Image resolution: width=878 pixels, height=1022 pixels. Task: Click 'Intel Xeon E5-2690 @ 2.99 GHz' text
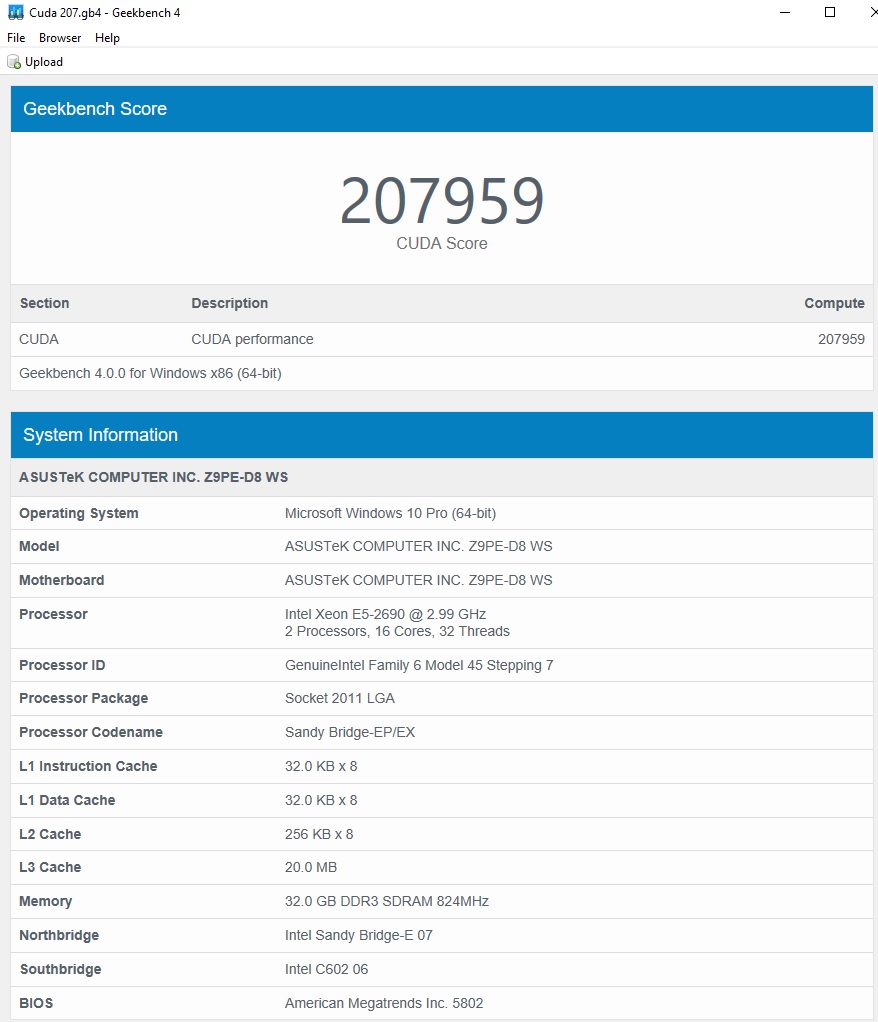(385, 614)
